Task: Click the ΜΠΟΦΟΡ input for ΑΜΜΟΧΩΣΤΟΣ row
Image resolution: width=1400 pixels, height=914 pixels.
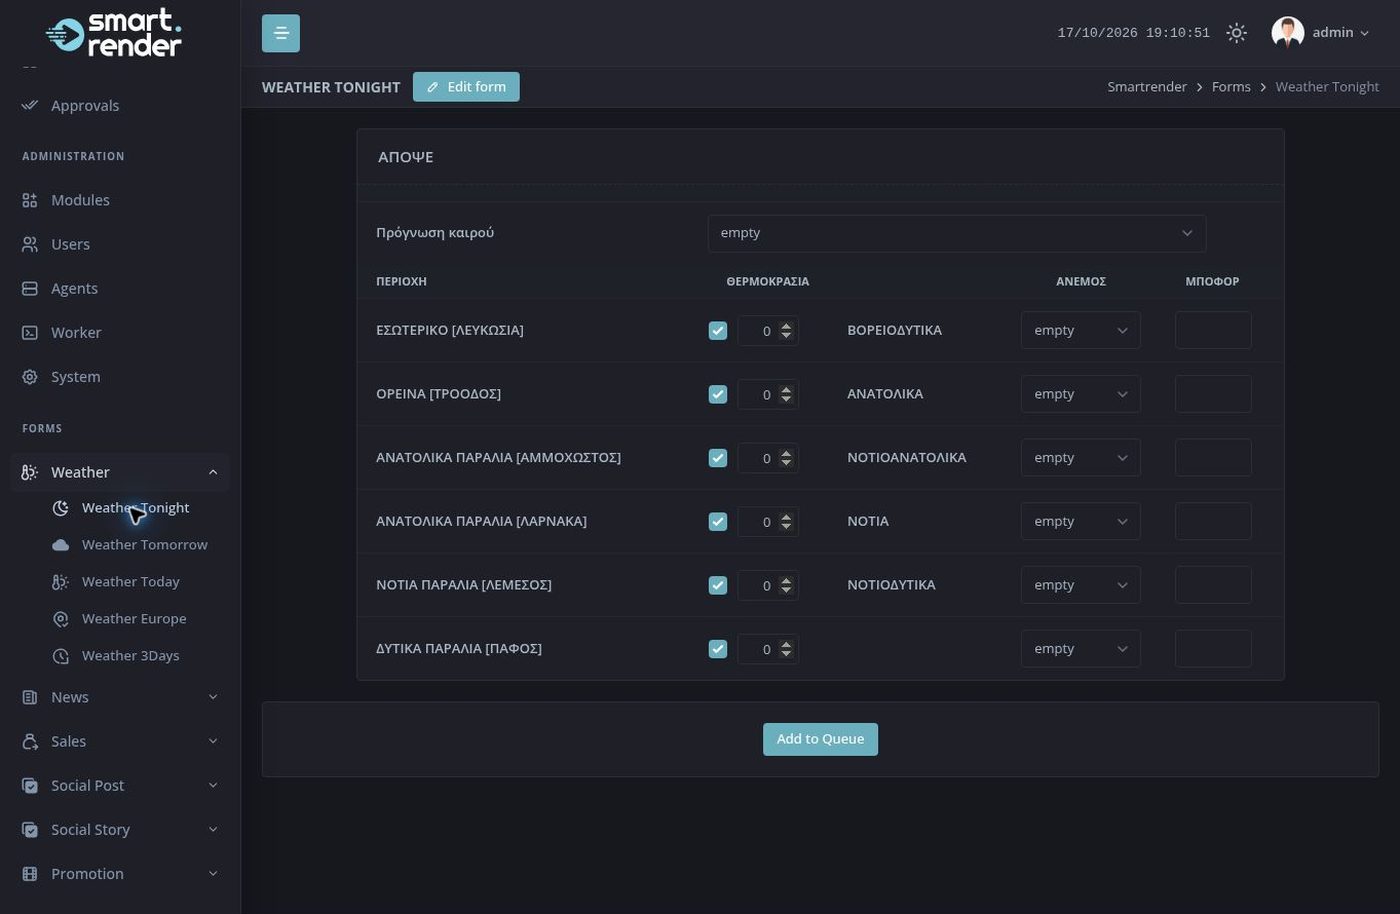Action: click(x=1213, y=458)
